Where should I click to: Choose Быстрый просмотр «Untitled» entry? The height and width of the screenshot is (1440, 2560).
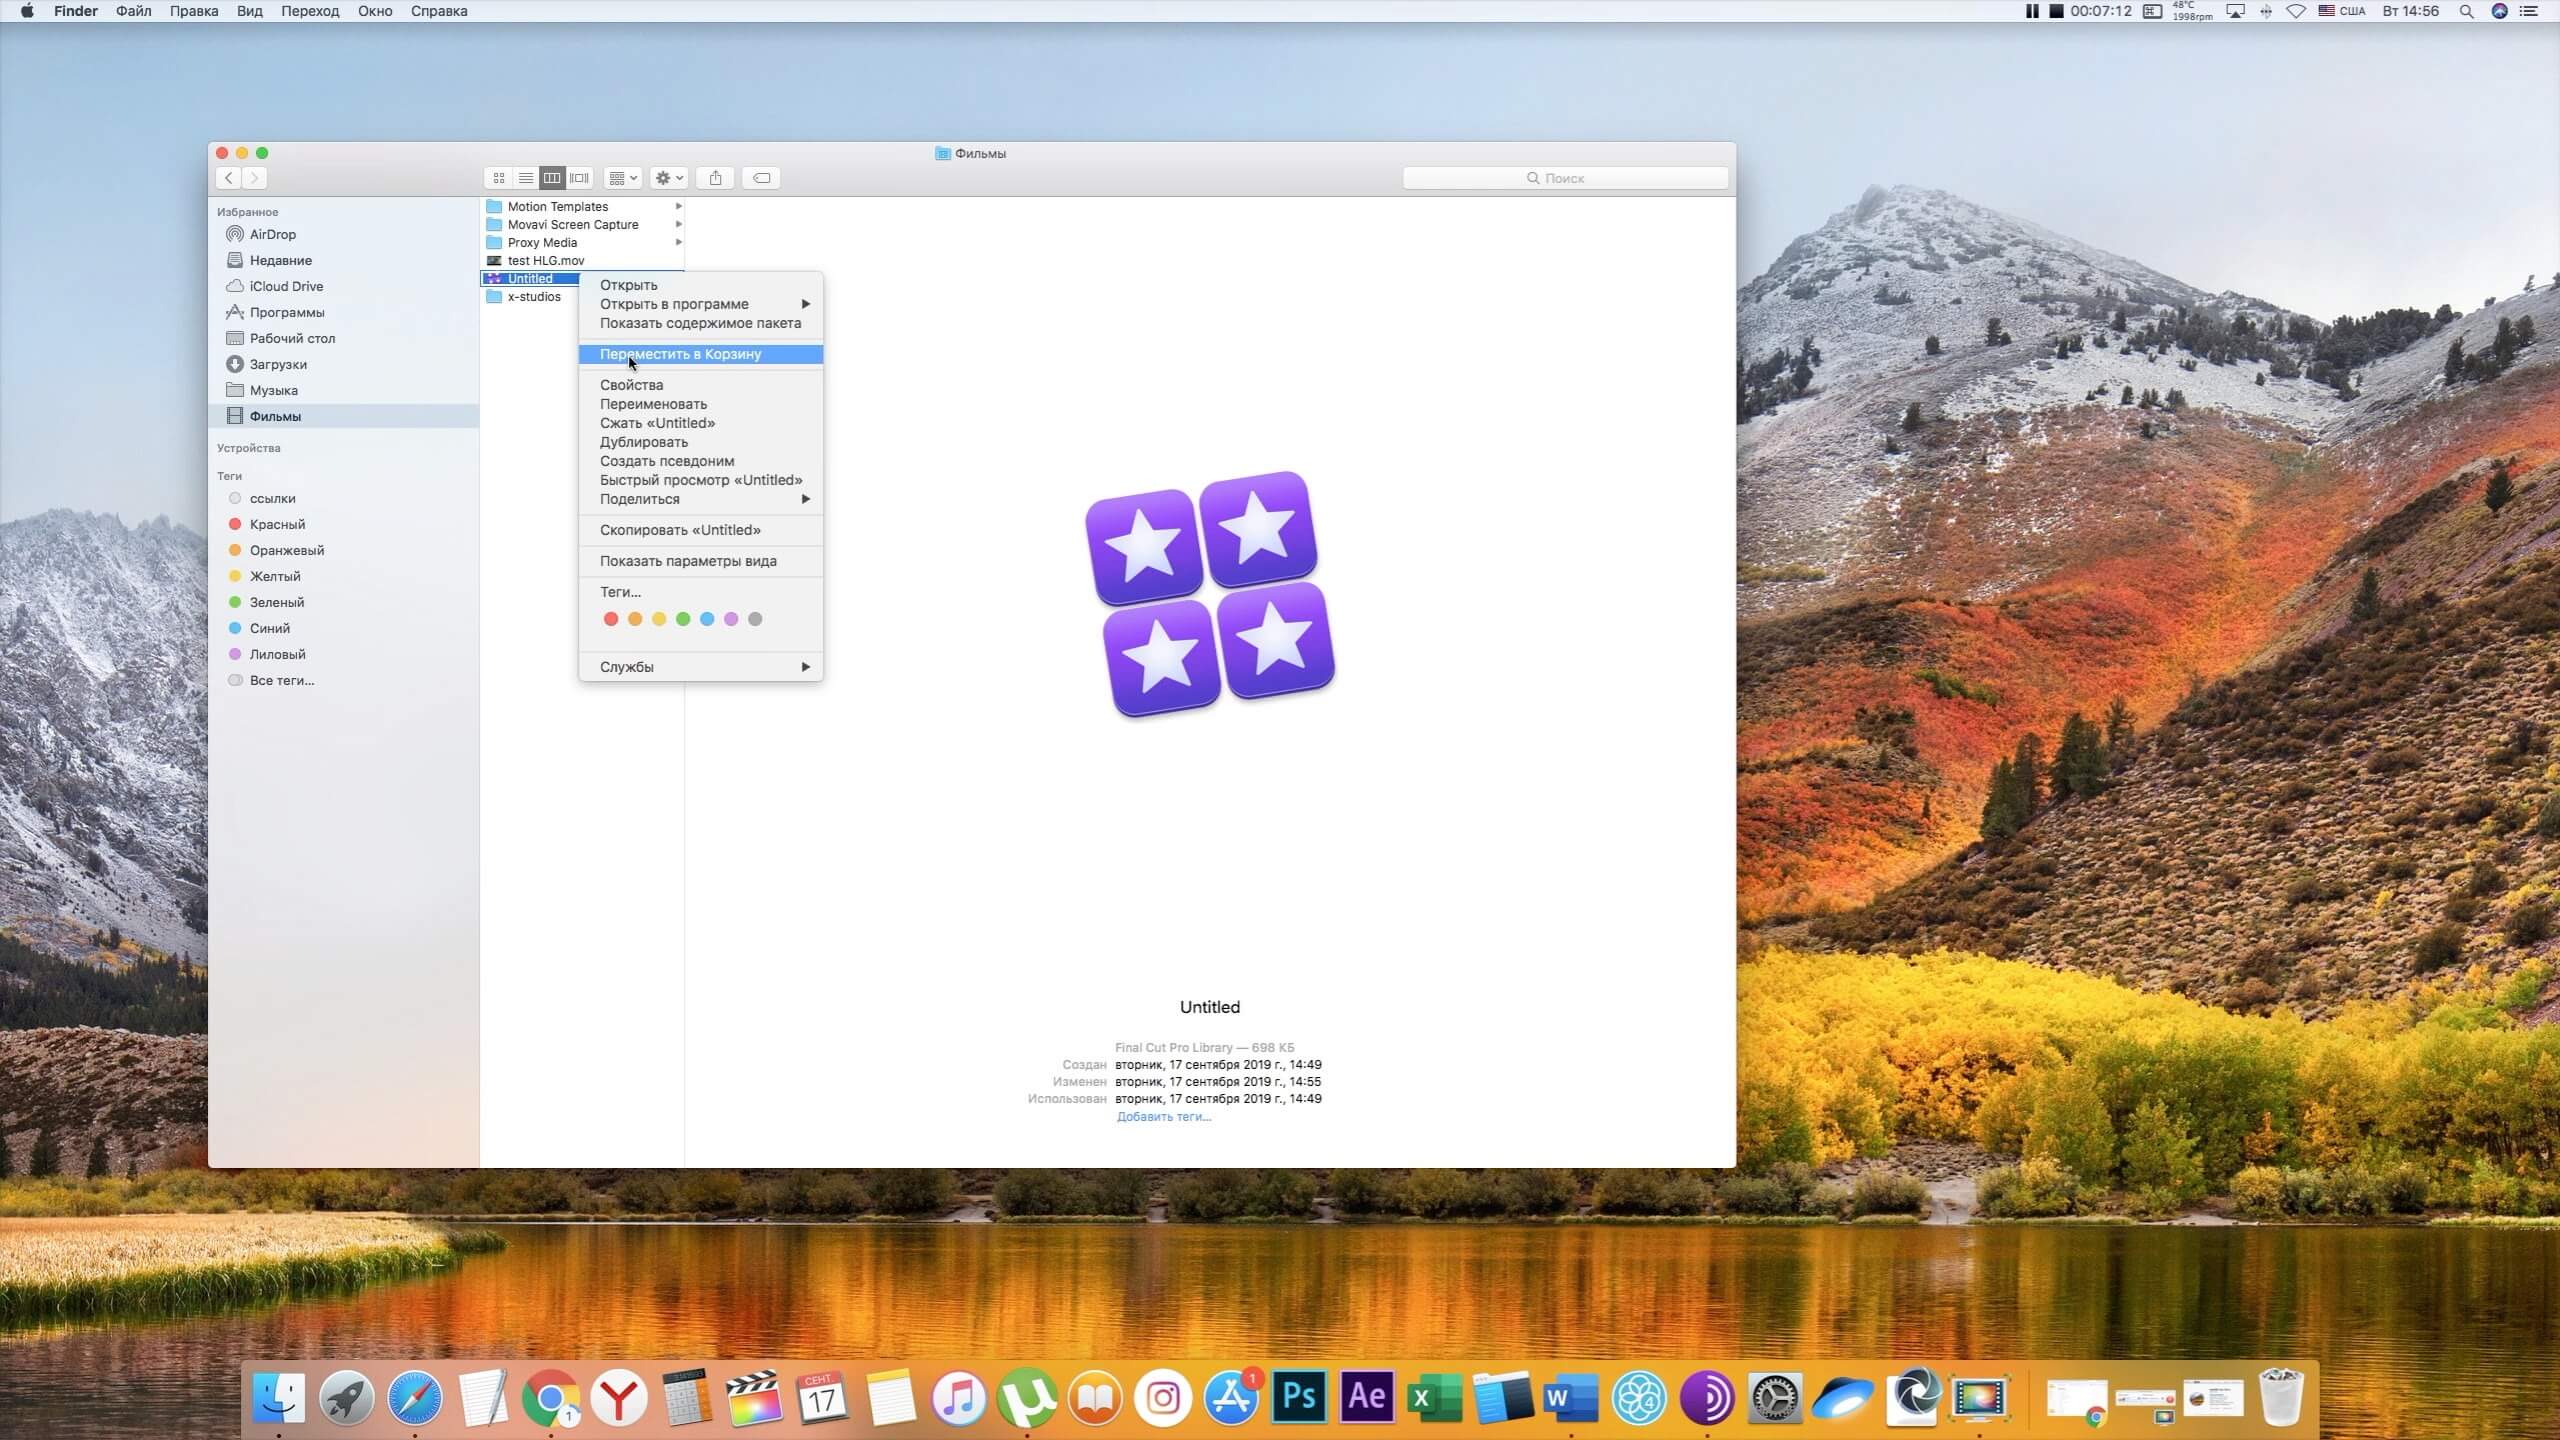tap(700, 480)
